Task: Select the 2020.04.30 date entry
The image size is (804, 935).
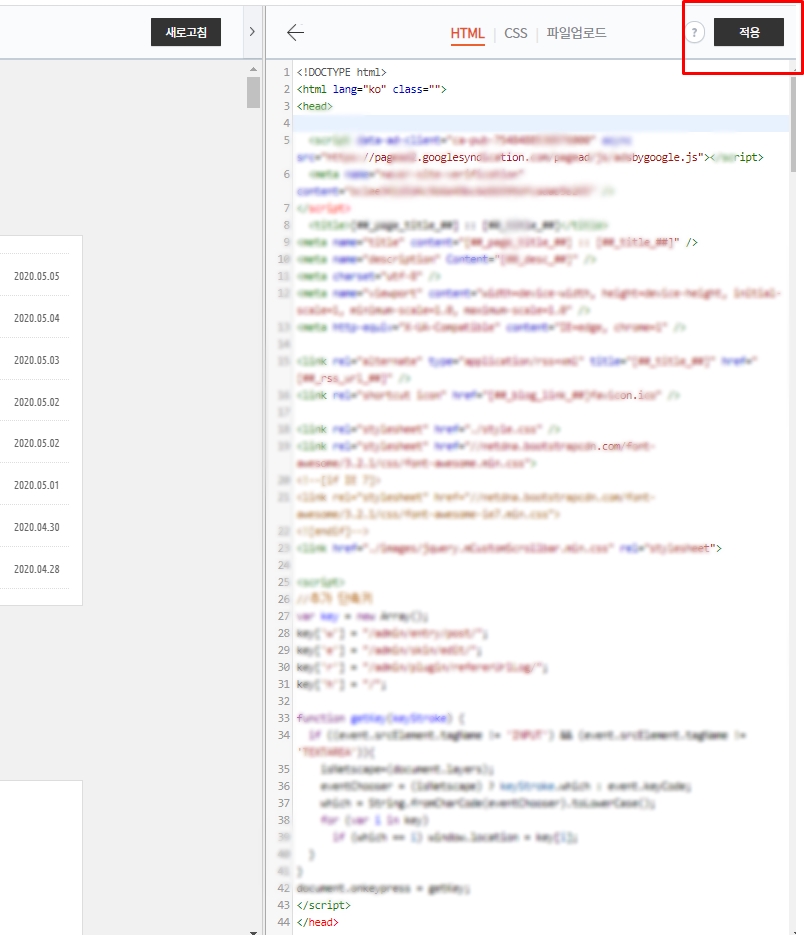Action: click(37, 527)
